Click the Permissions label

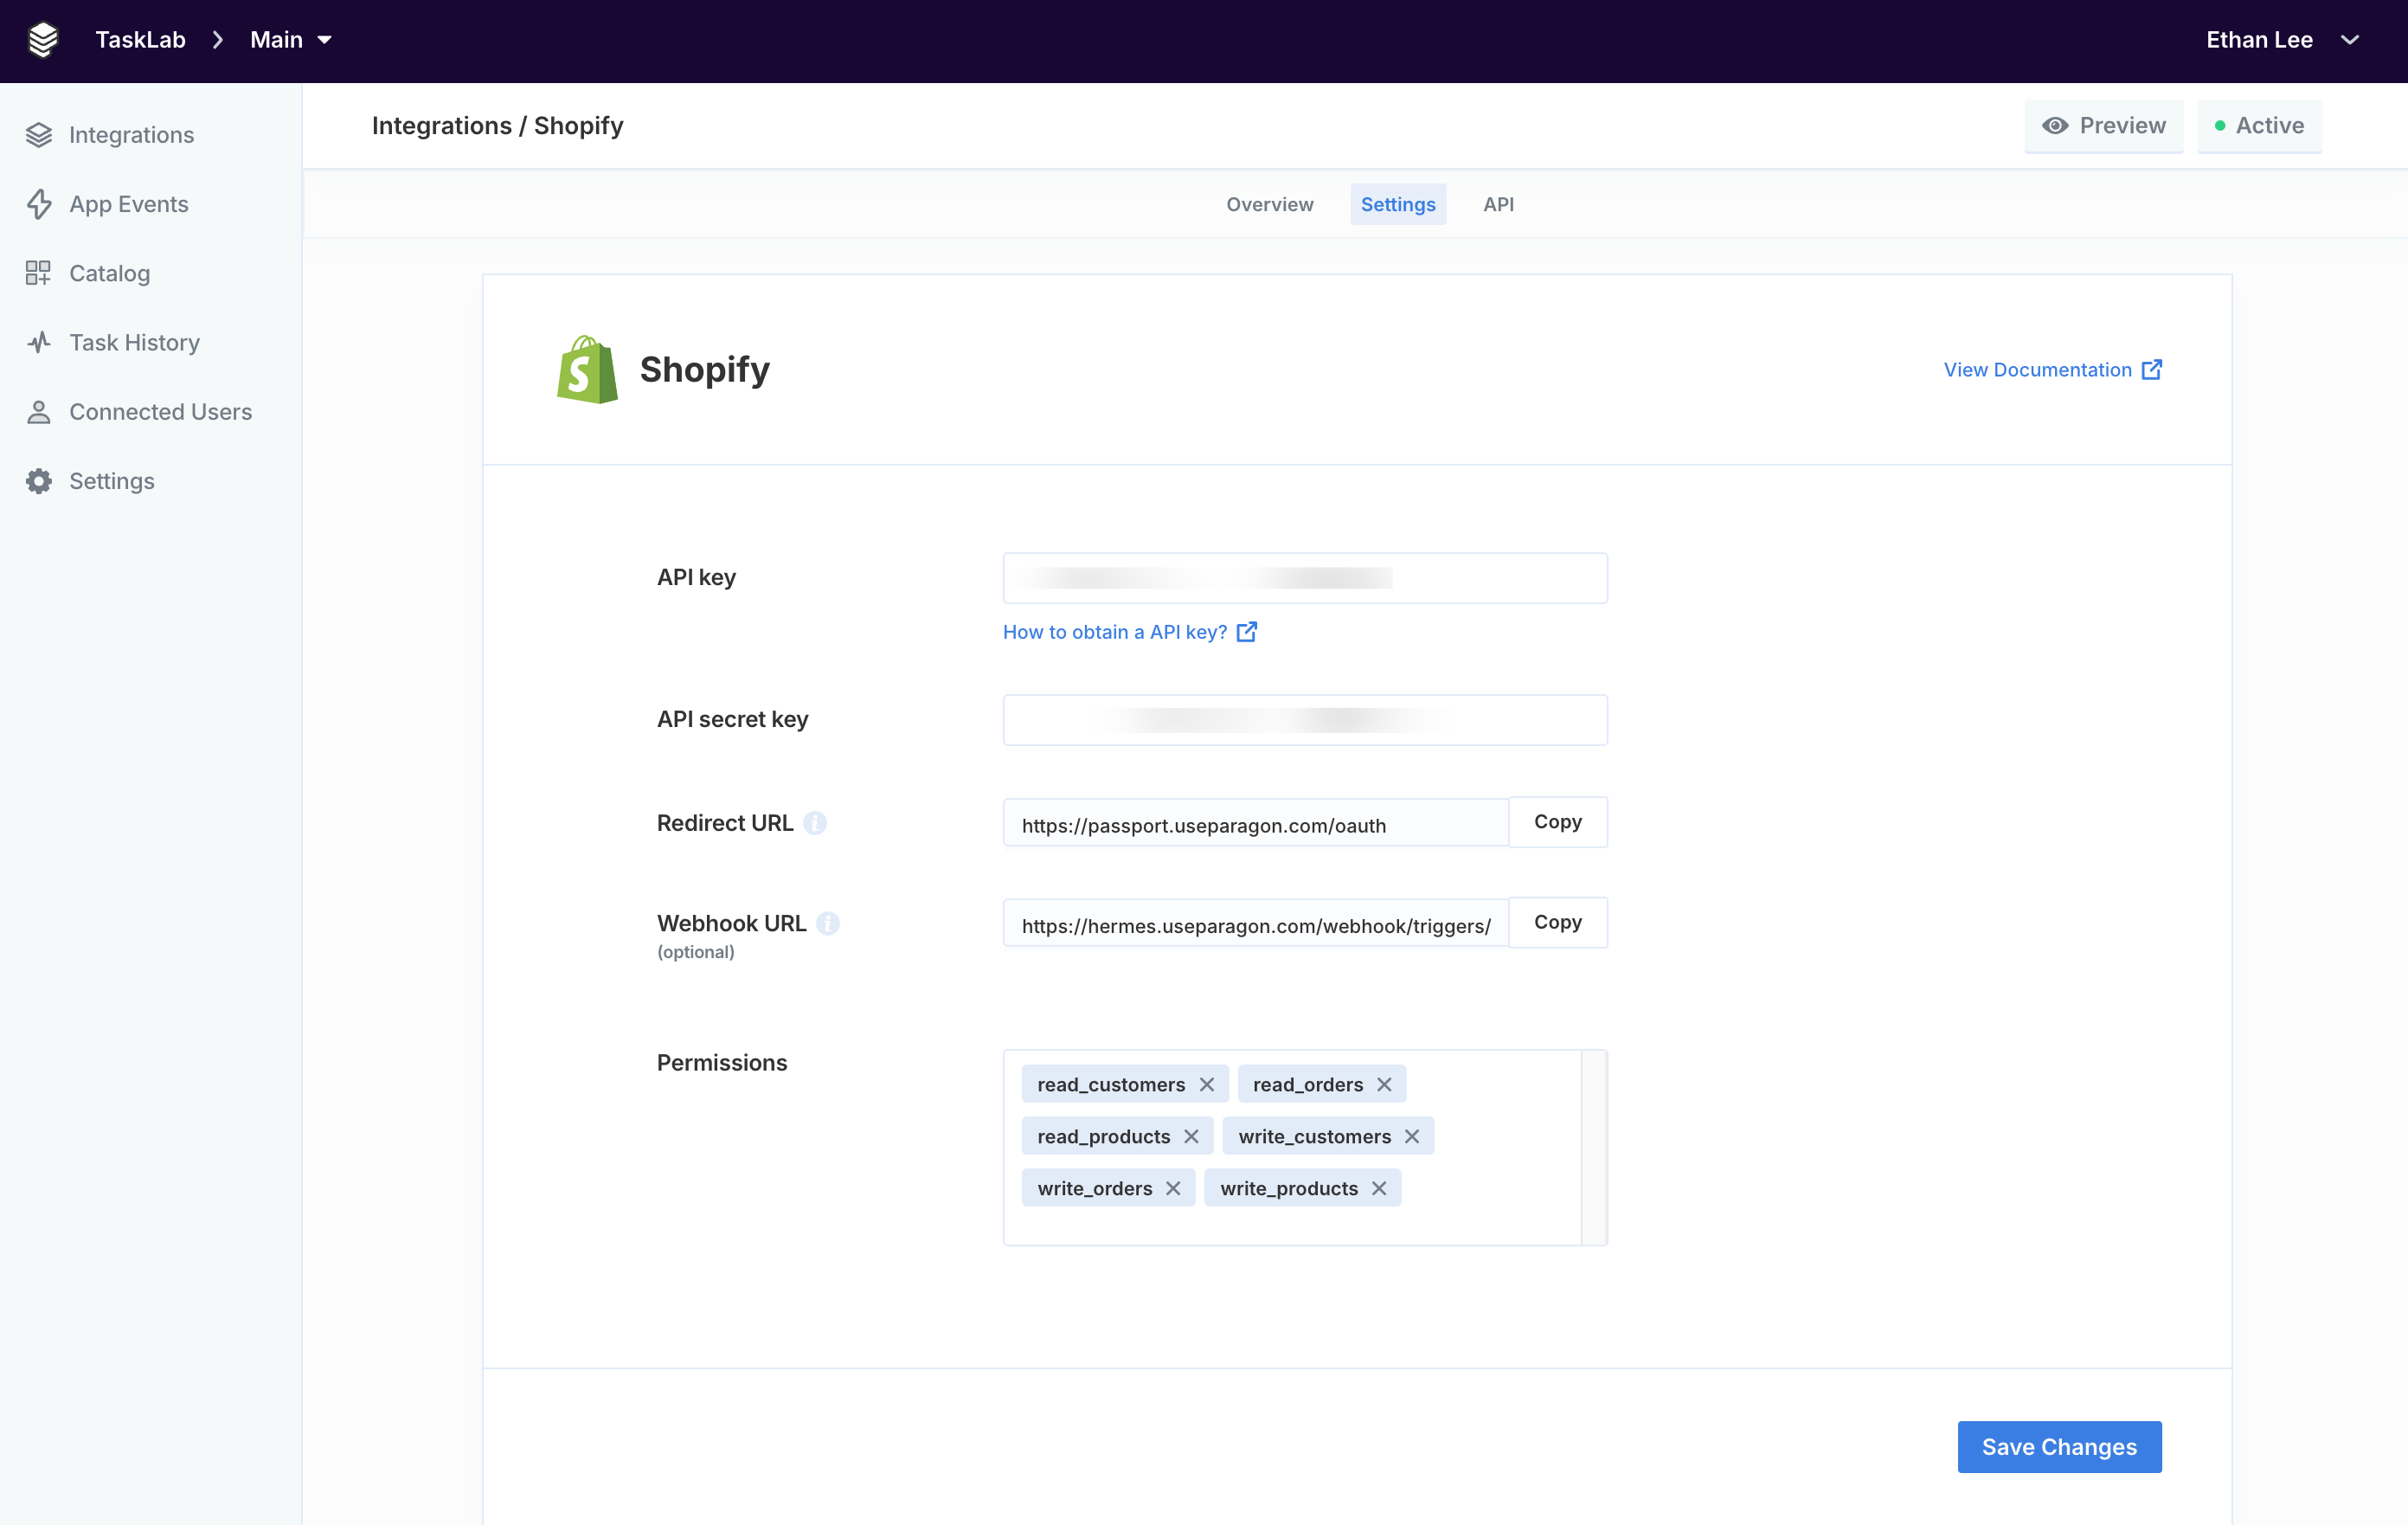722,1062
